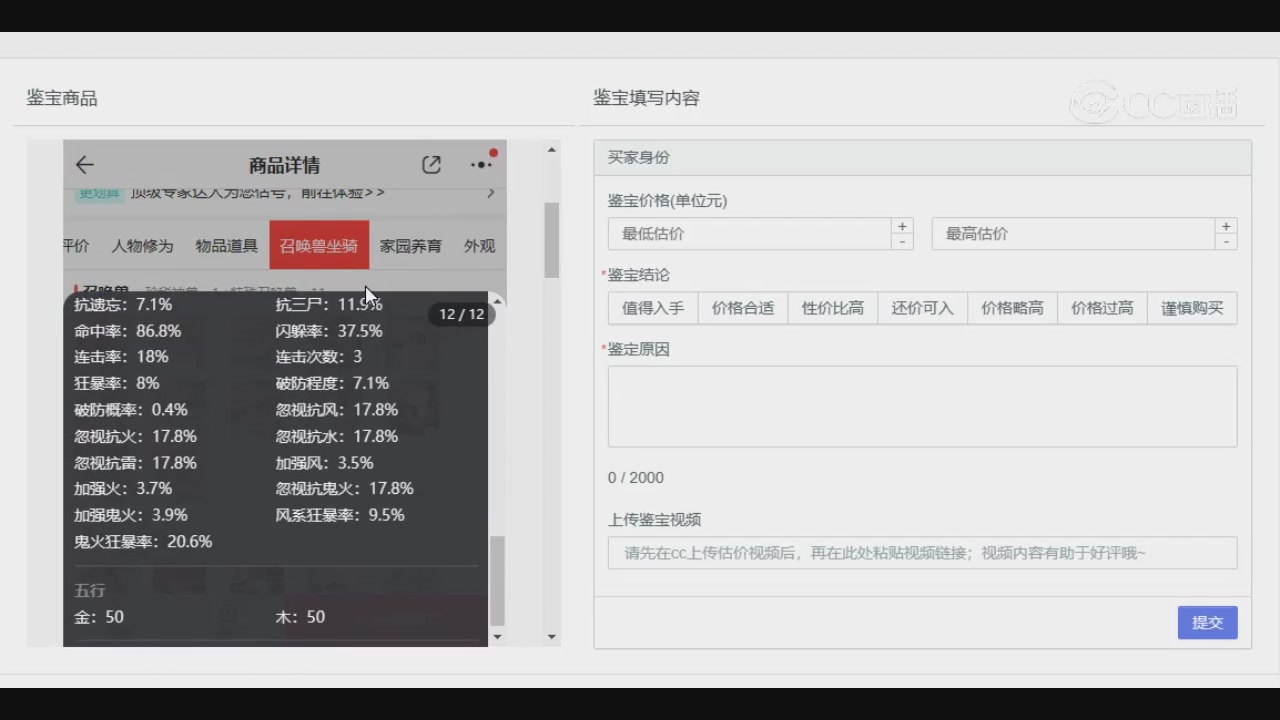Click the 鉴定原因 text area
This screenshot has height=720, width=1280.
coord(922,406)
